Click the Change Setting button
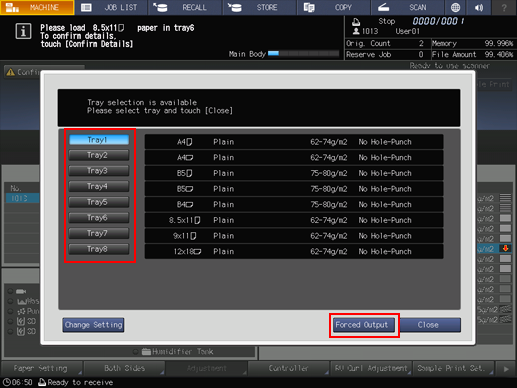Image resolution: width=517 pixels, height=388 pixels. (x=93, y=325)
